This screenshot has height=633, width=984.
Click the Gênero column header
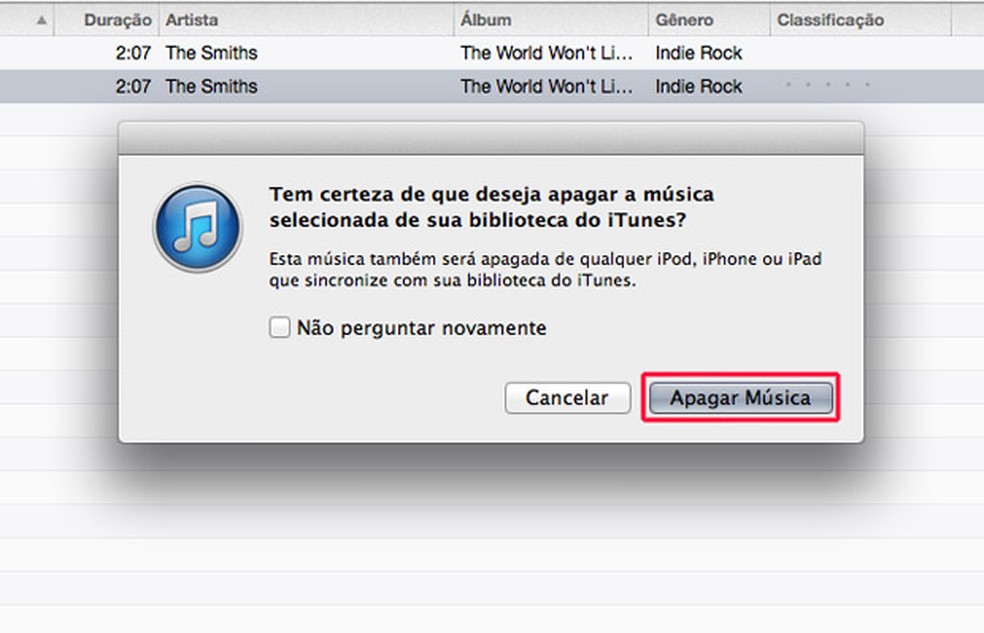pyautogui.click(x=709, y=20)
